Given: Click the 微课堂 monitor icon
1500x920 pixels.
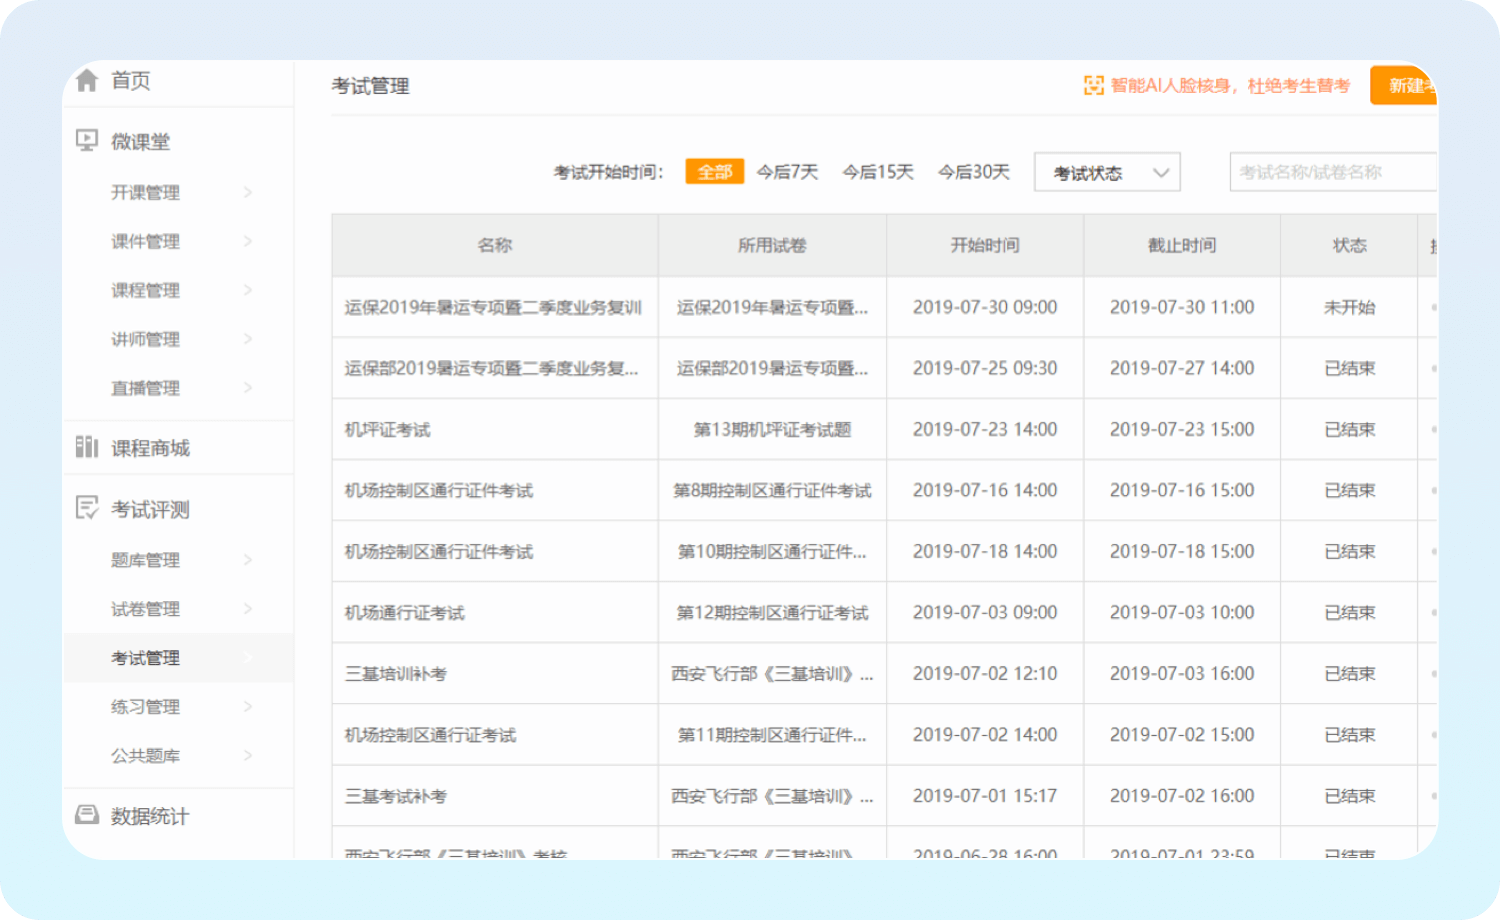Looking at the screenshot, I should (x=87, y=141).
